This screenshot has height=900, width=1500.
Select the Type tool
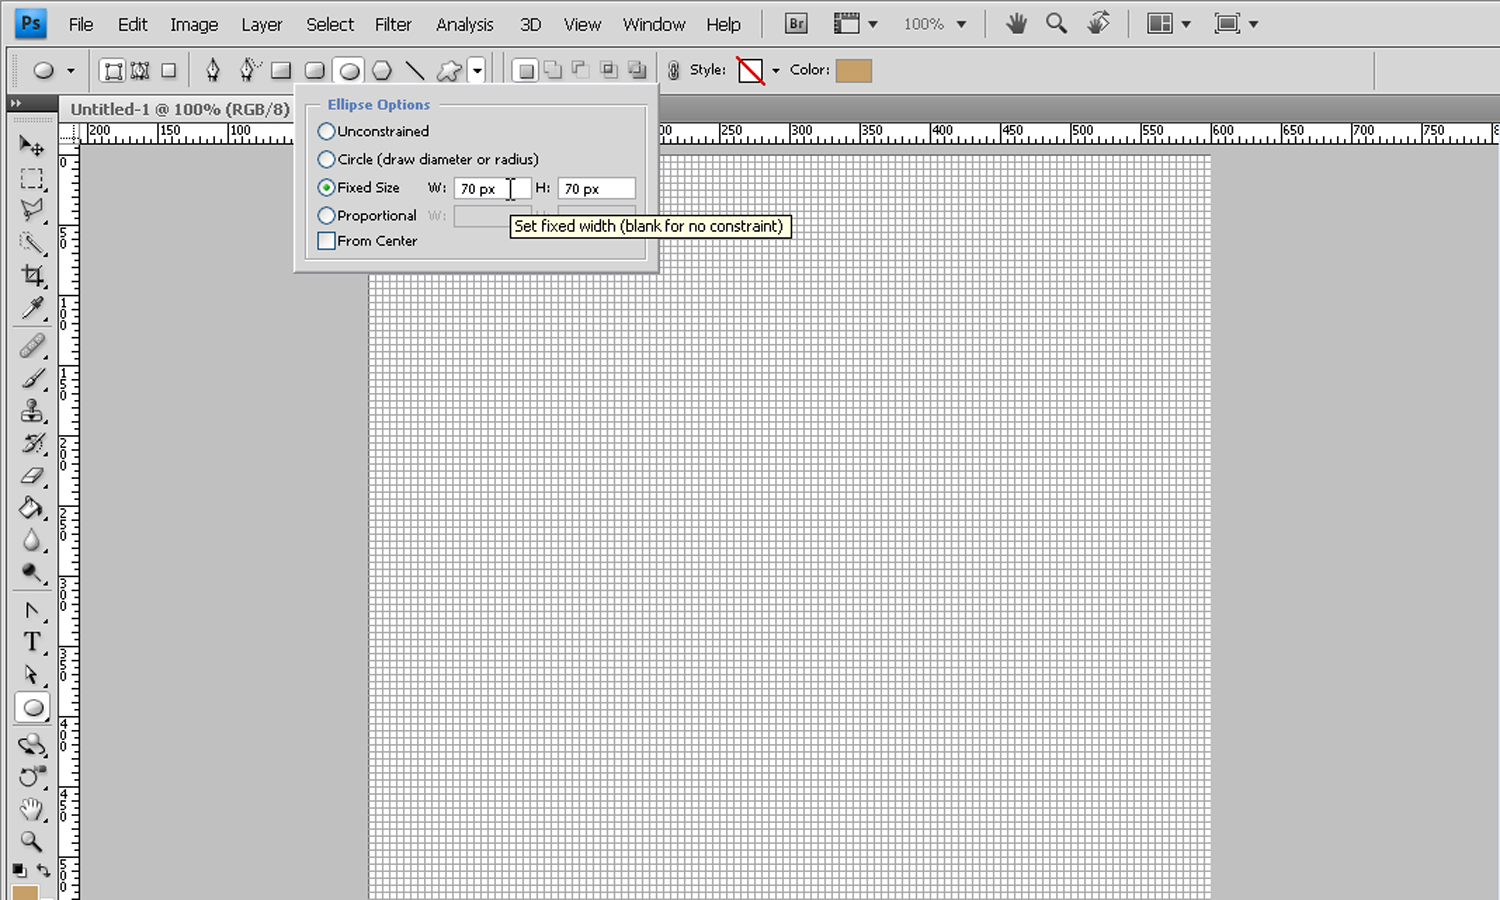pos(32,642)
